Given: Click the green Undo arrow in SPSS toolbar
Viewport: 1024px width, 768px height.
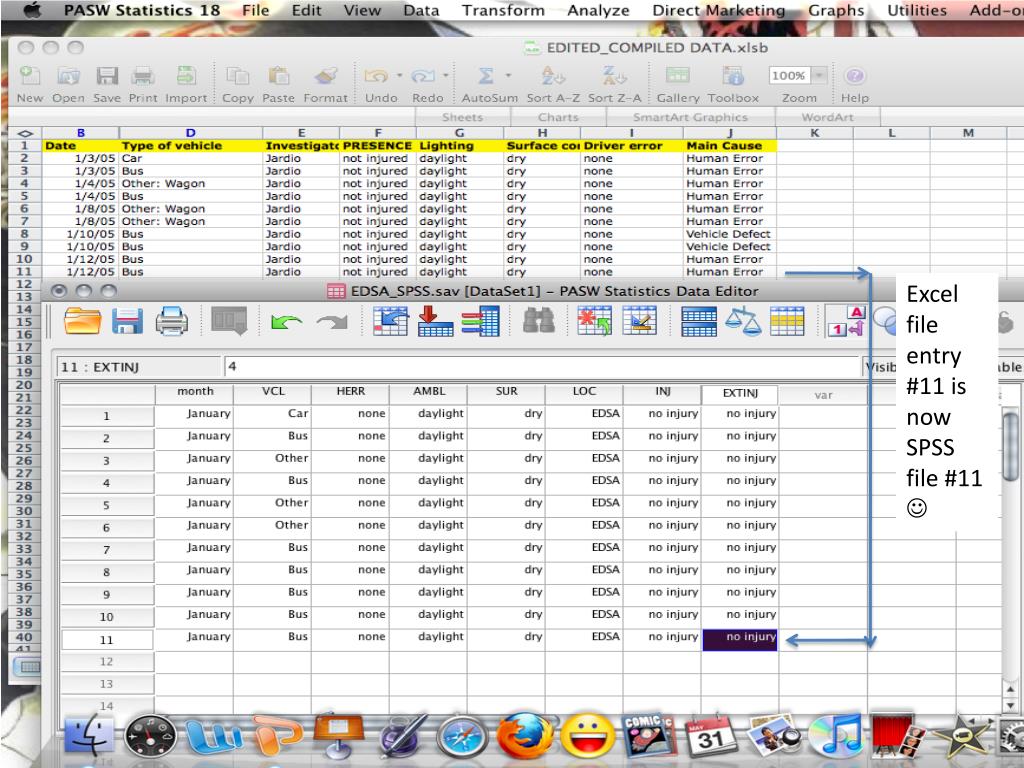Looking at the screenshot, I should coord(286,321).
